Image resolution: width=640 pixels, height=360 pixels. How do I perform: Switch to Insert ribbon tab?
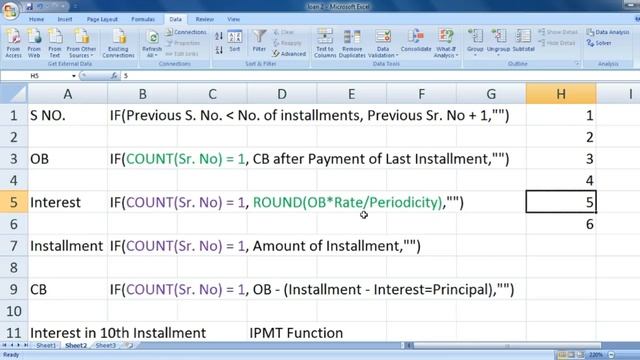coord(64,19)
